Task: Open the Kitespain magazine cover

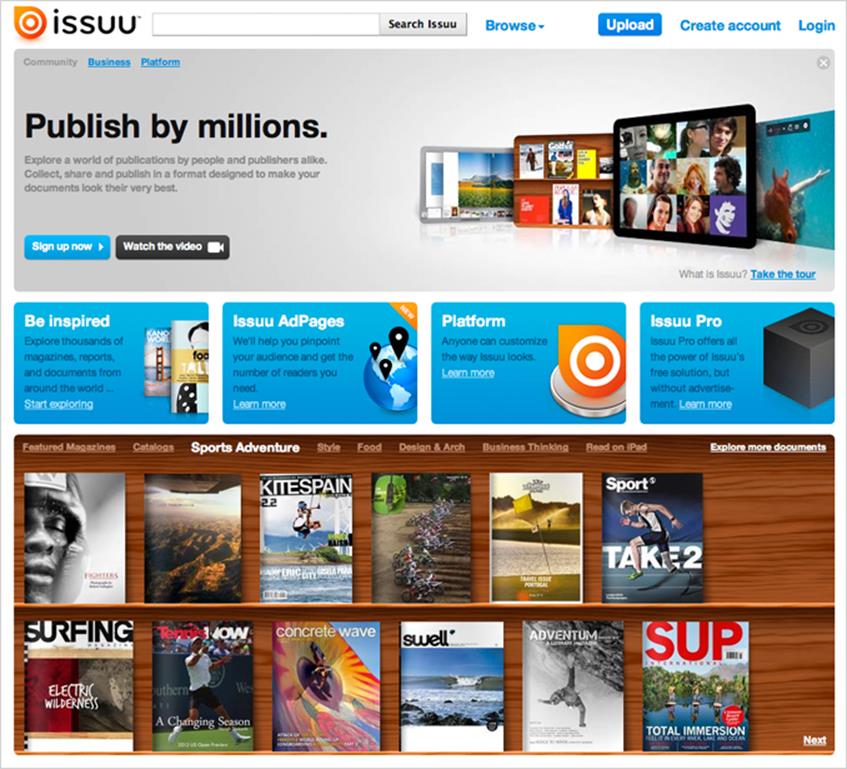Action: tap(306, 538)
